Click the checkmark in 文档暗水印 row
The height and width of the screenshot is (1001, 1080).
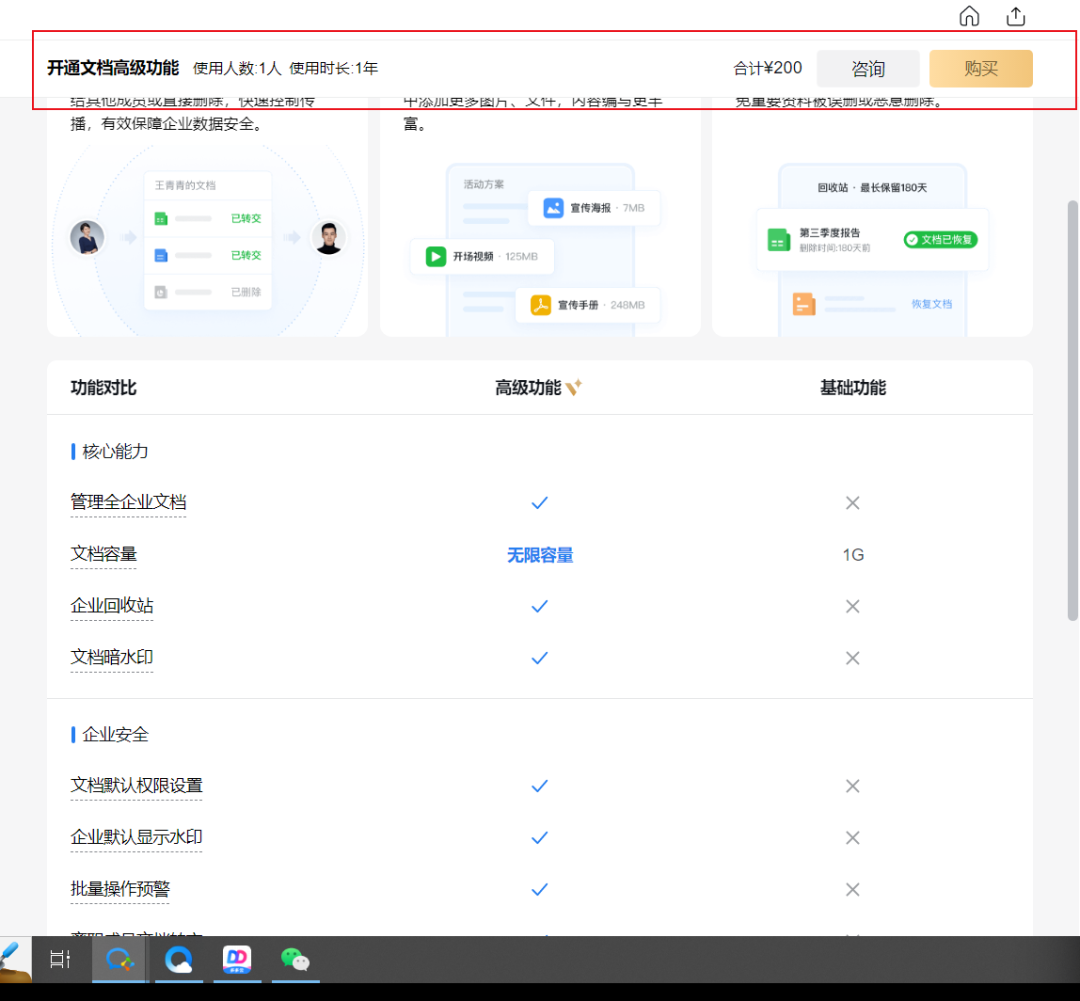pyautogui.click(x=540, y=658)
